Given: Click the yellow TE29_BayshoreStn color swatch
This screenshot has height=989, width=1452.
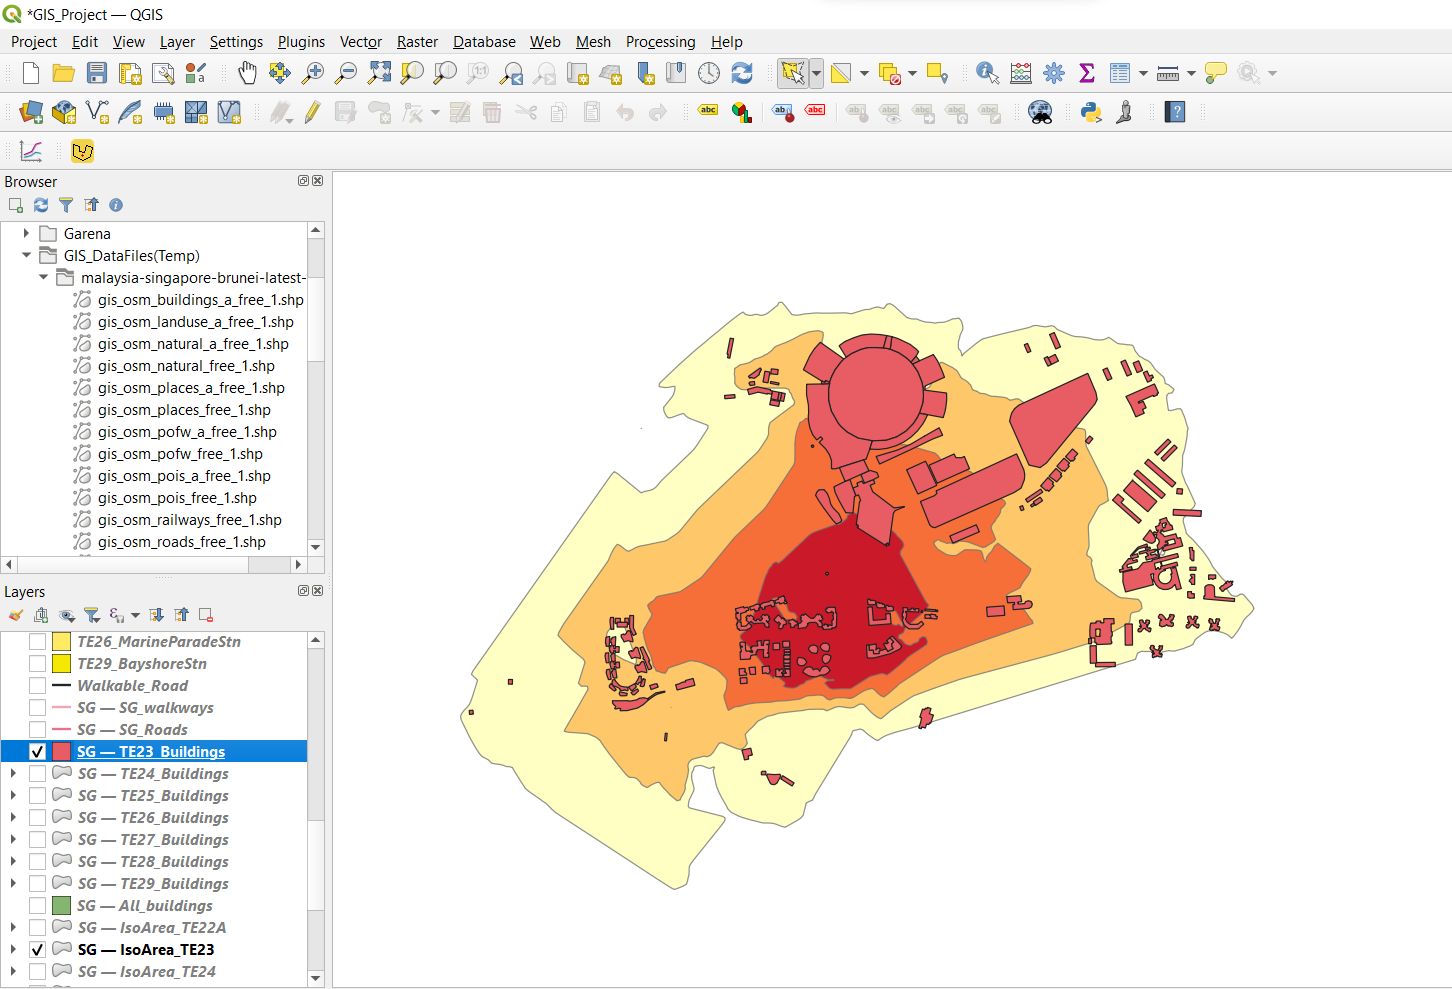Looking at the screenshot, I should pos(61,664).
